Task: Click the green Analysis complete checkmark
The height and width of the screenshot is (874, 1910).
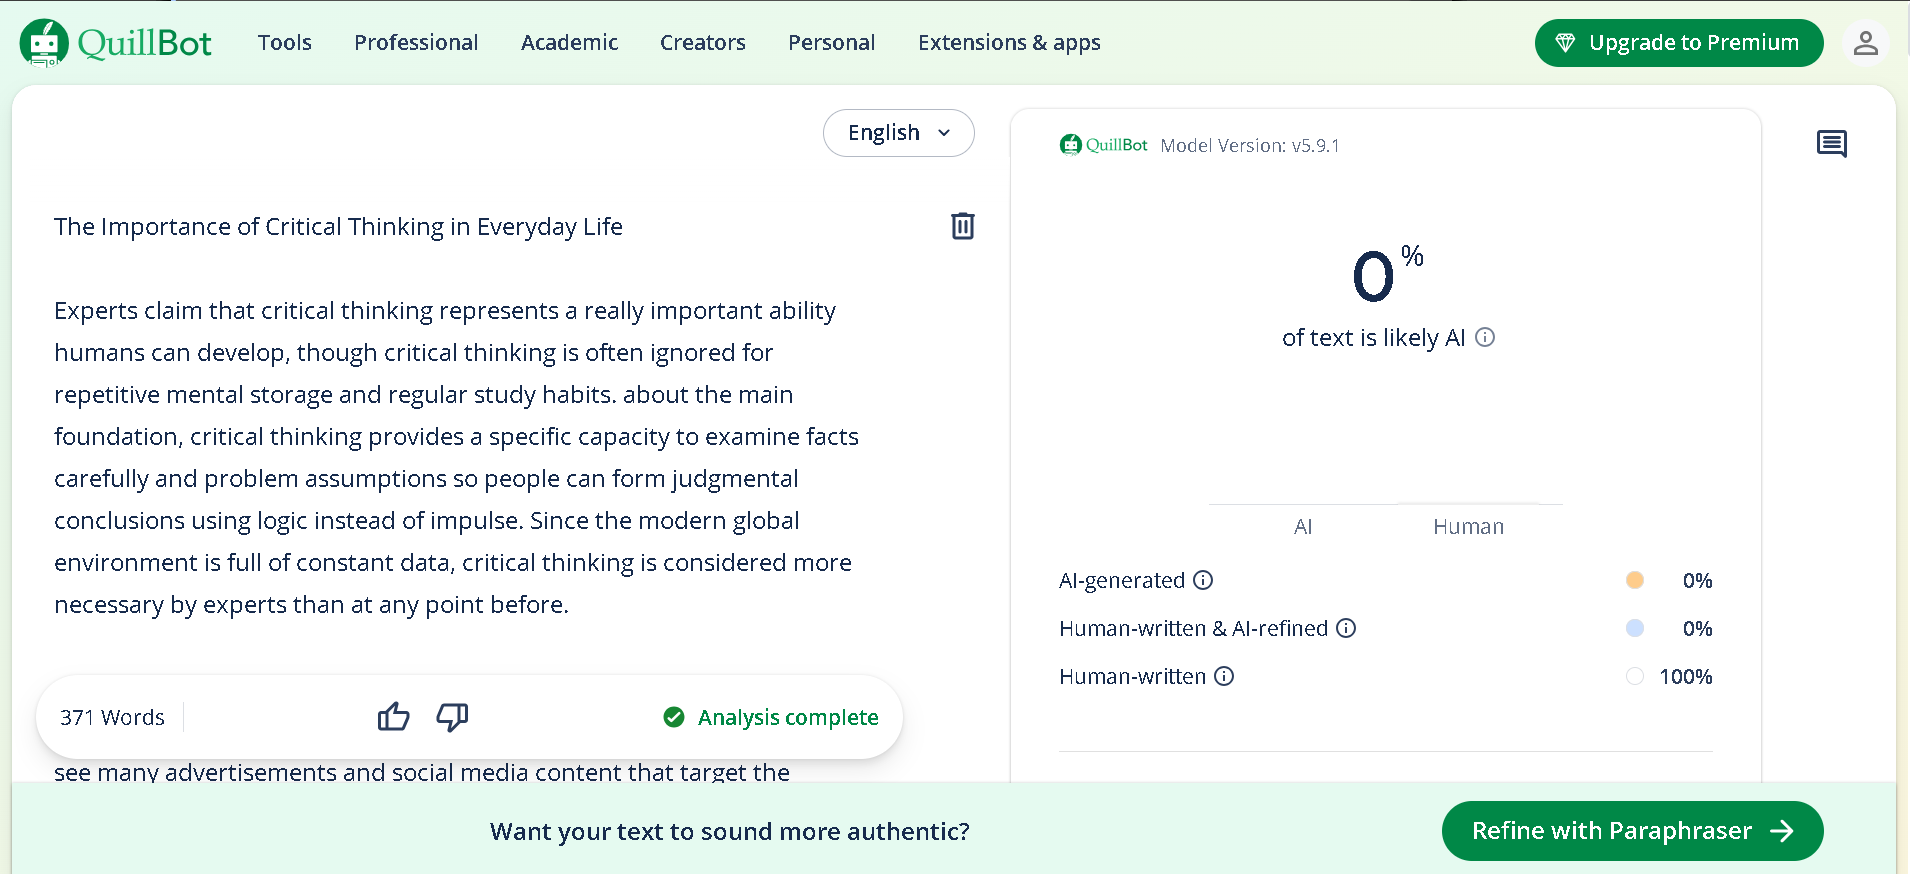Action: (x=674, y=717)
